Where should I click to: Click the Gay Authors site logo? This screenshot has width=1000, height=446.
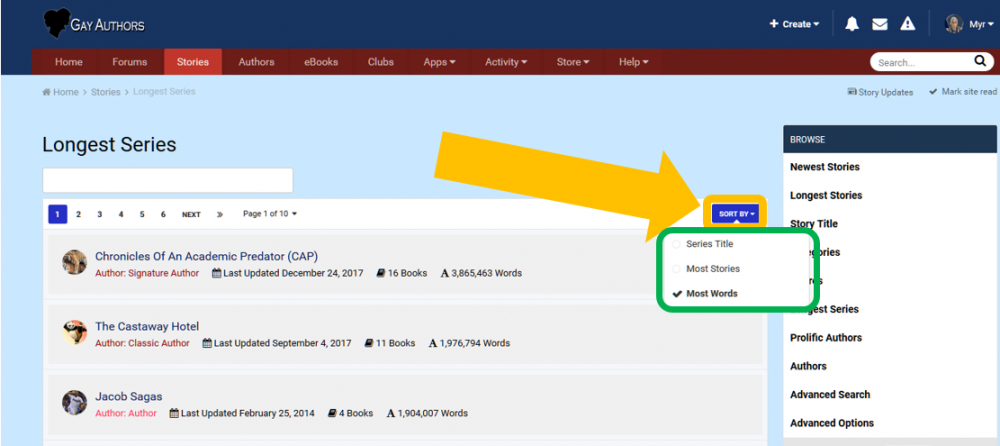click(94, 24)
